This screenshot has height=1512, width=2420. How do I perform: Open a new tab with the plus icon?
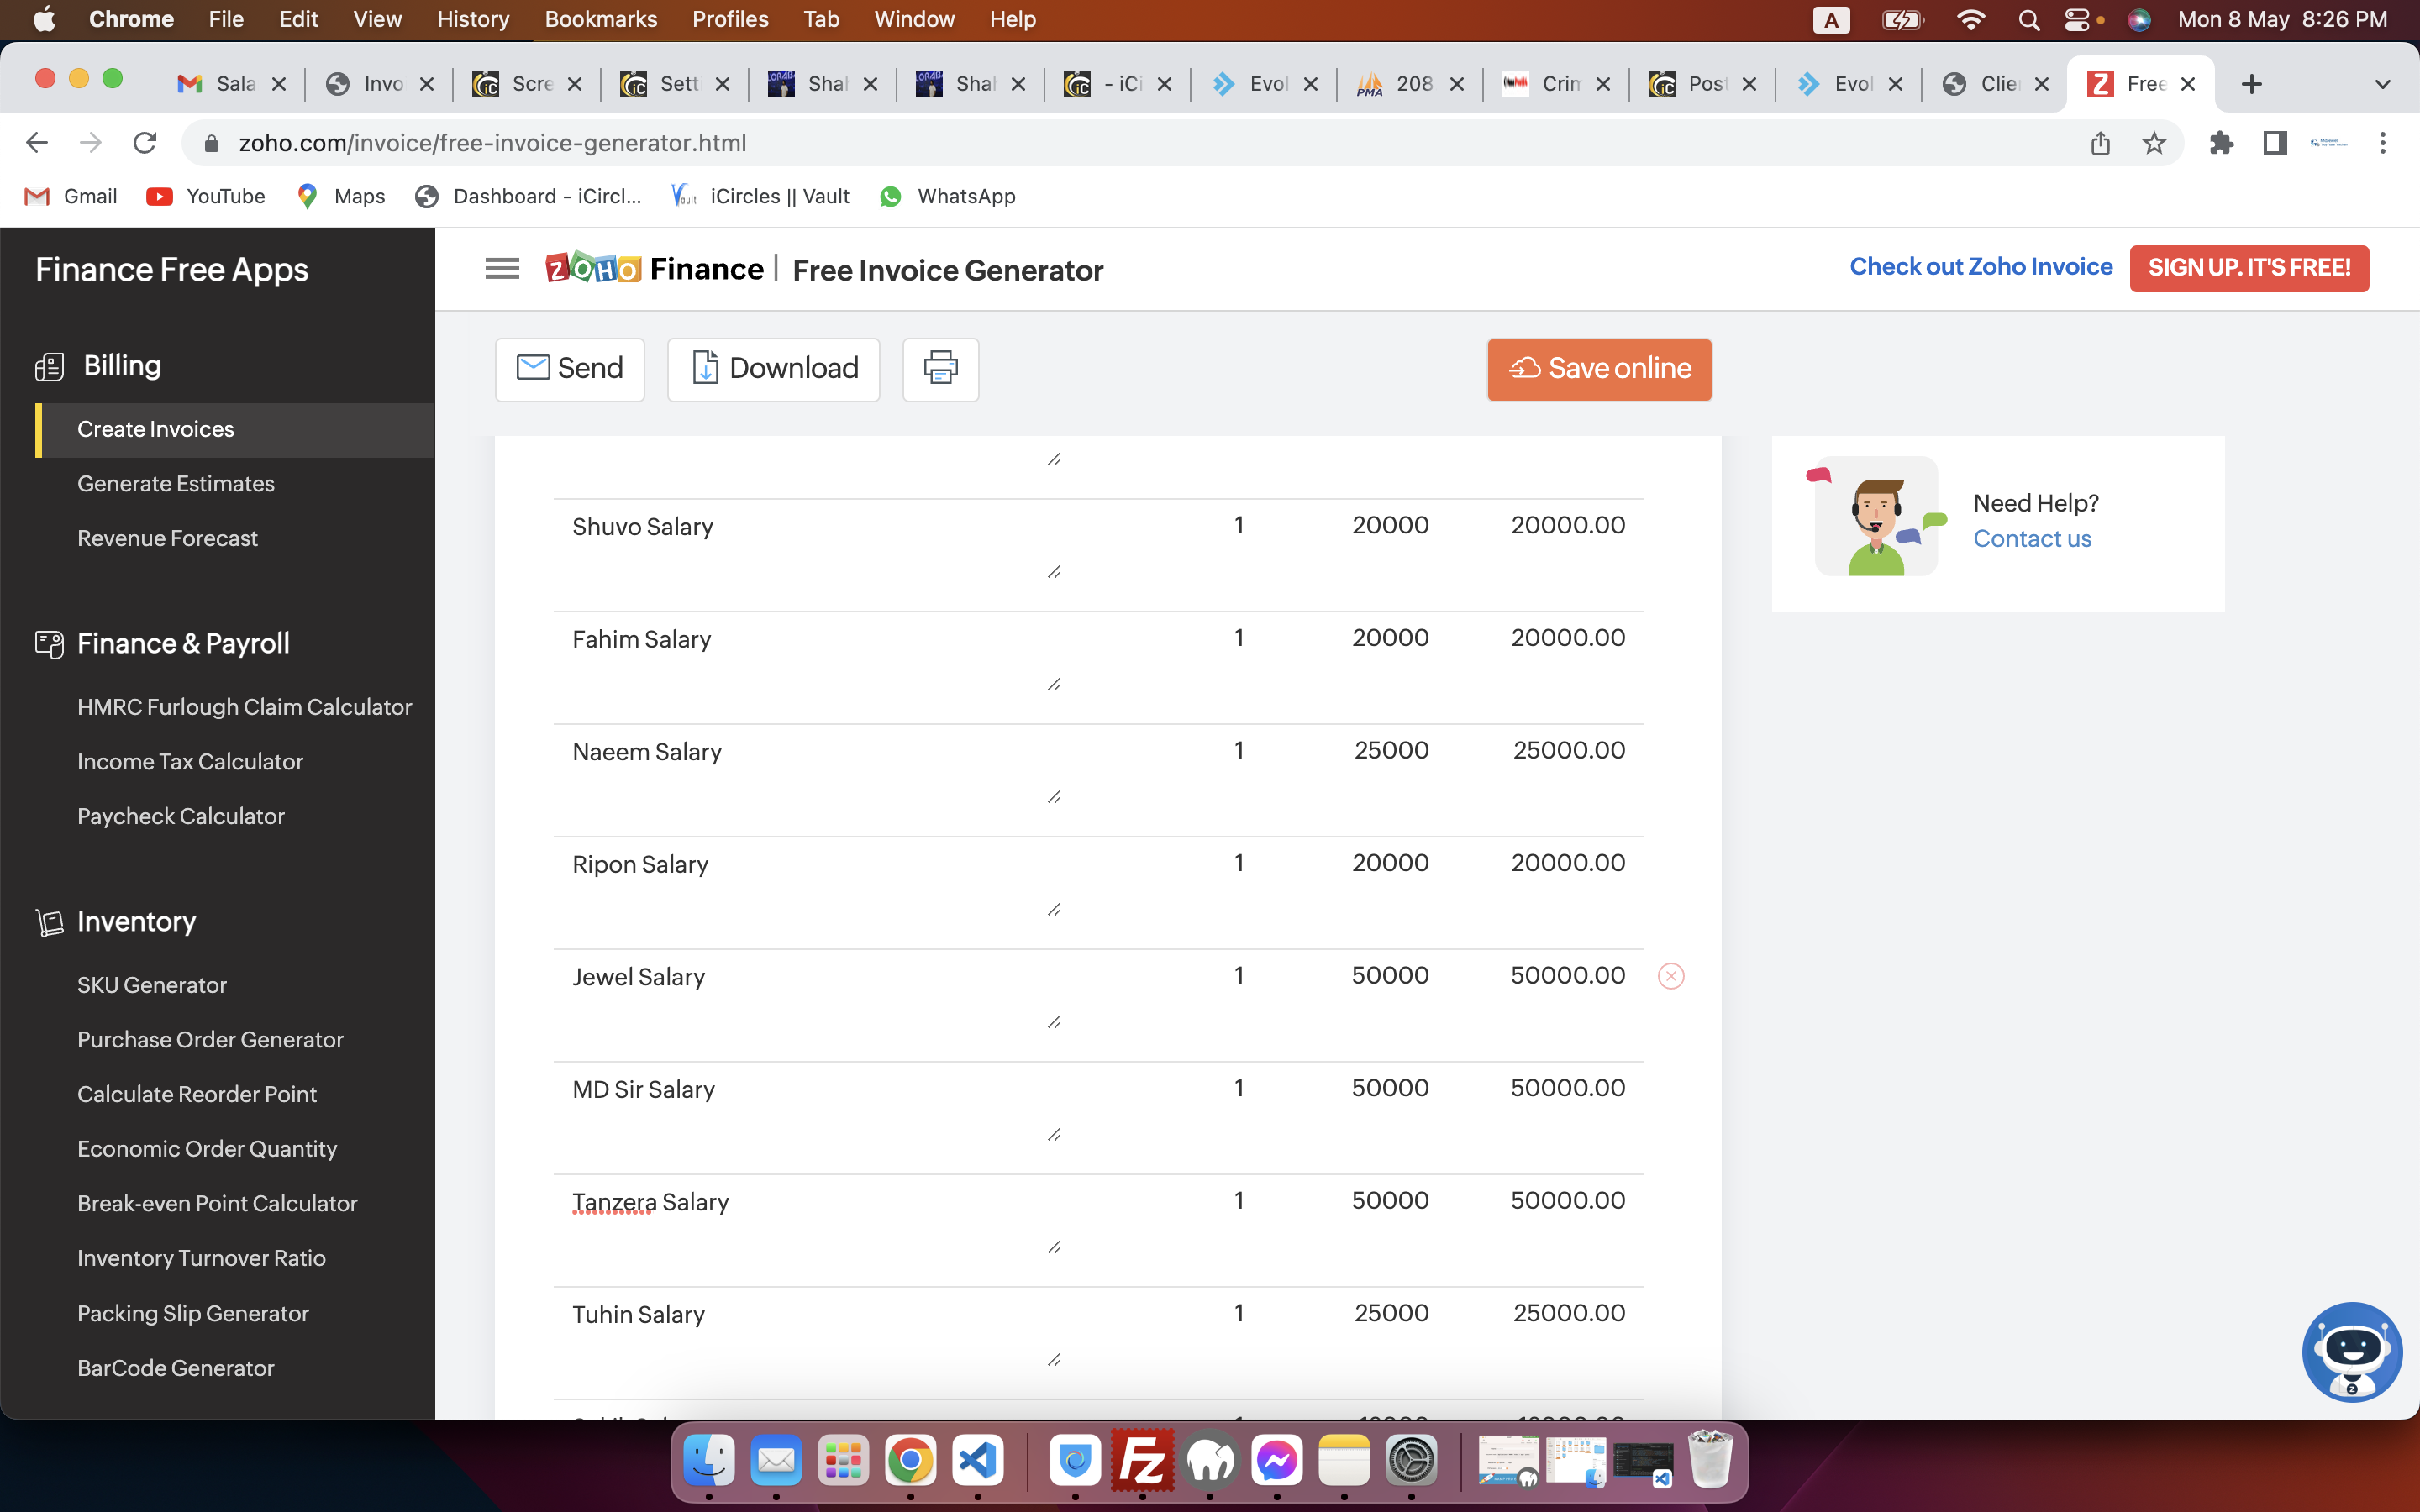[x=2251, y=84]
